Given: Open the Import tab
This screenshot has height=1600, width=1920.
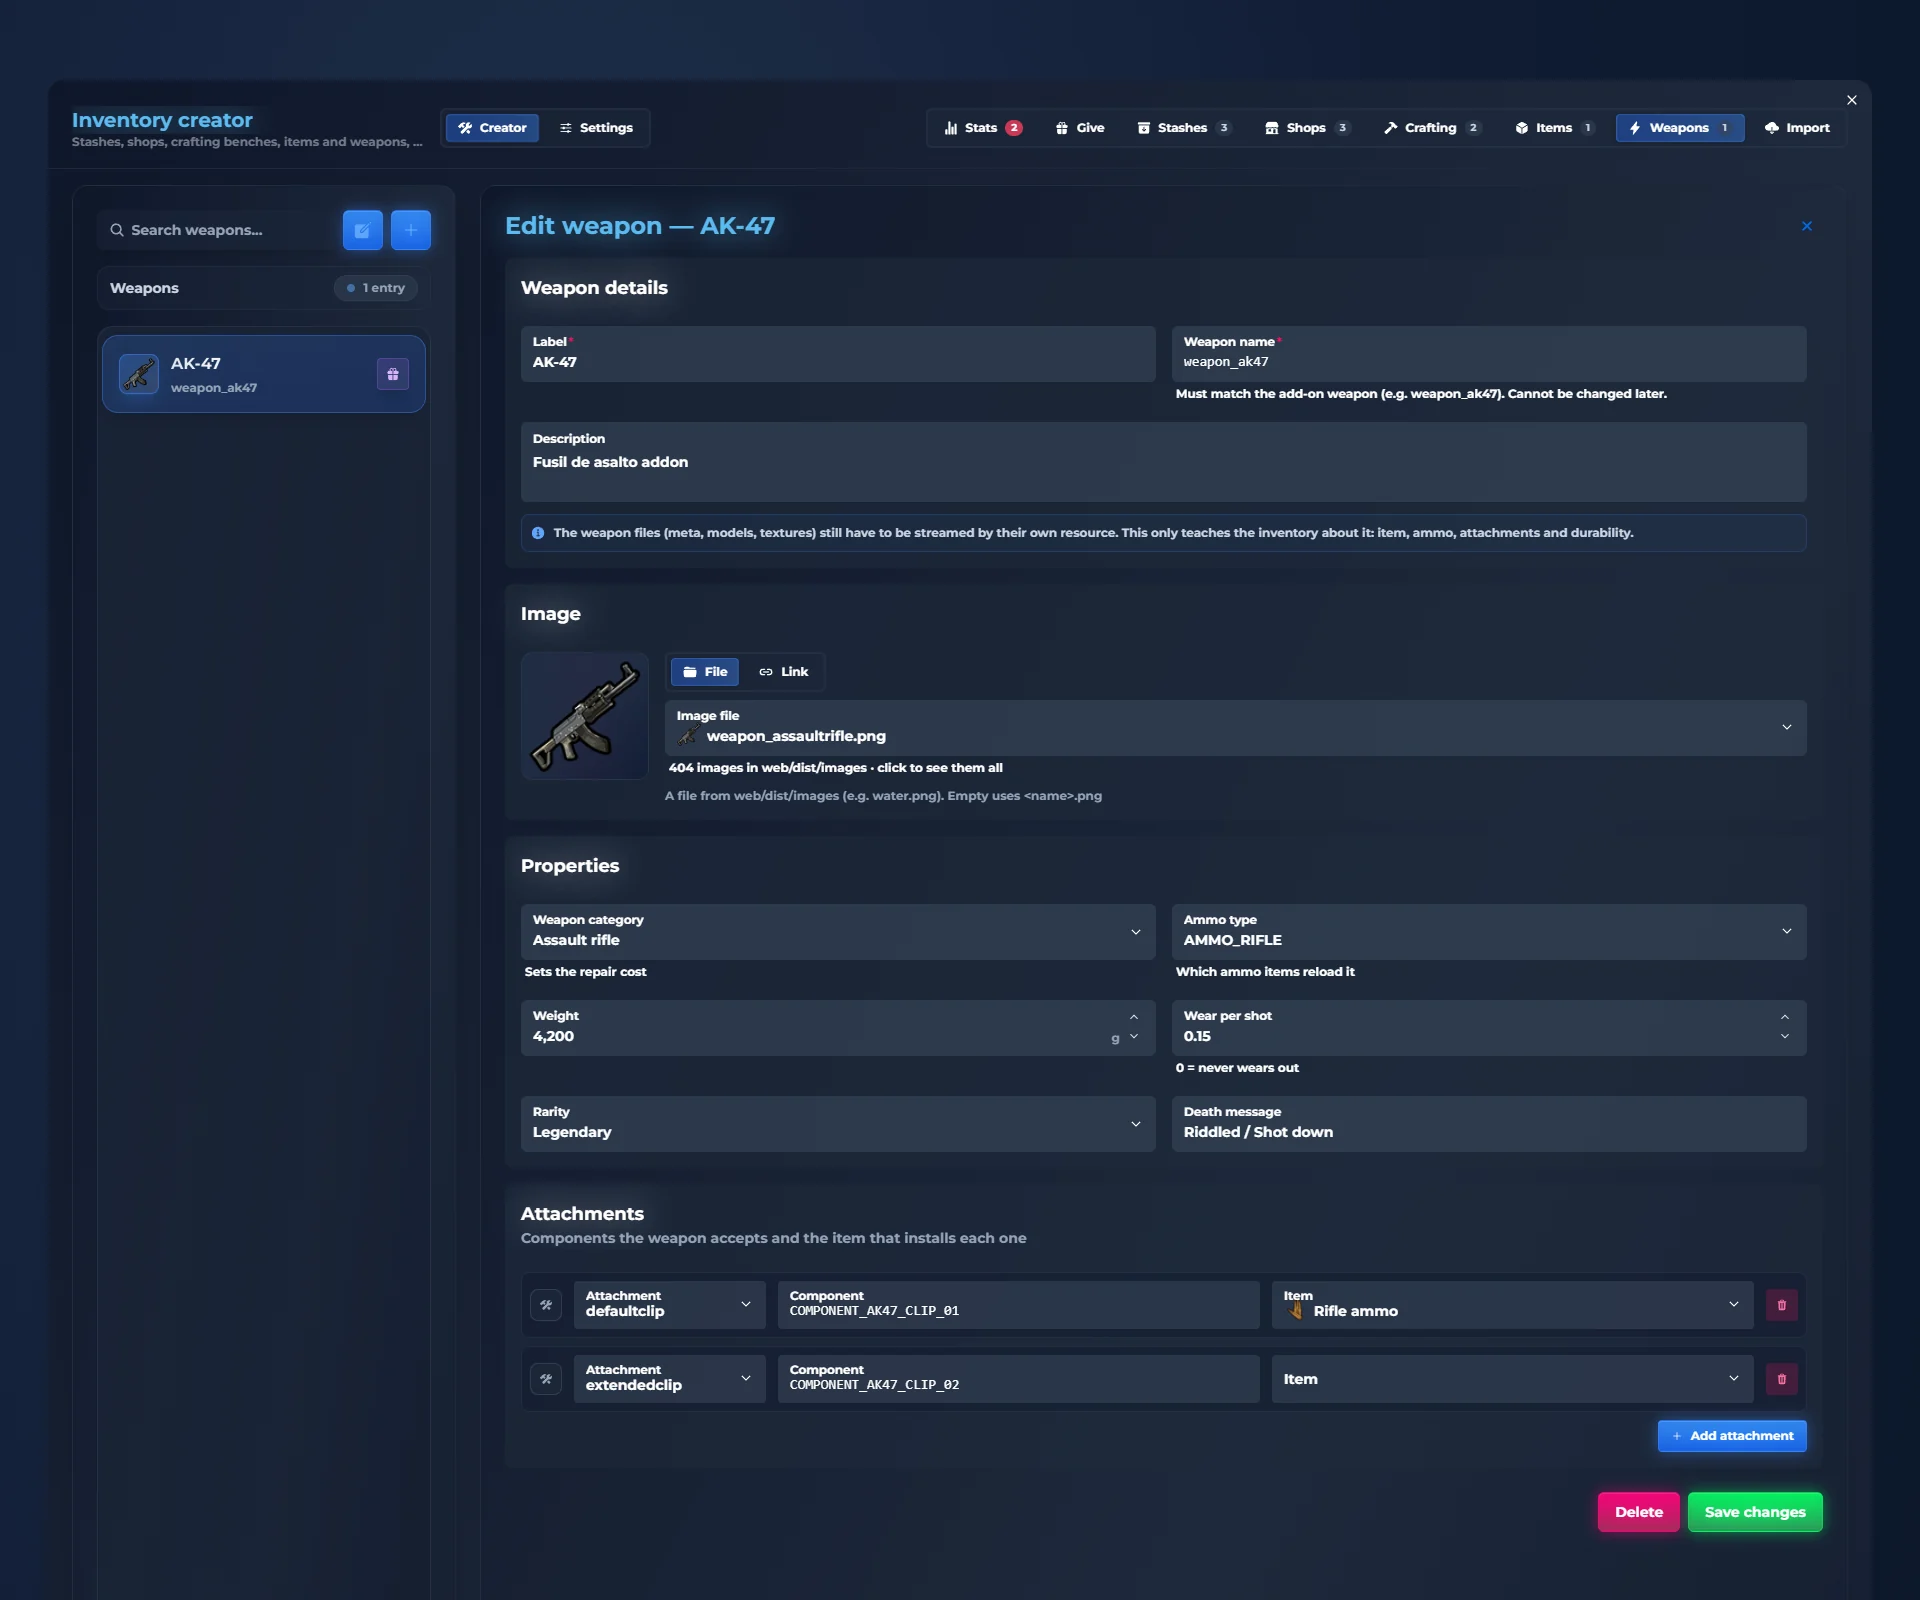Looking at the screenshot, I should (1798, 128).
